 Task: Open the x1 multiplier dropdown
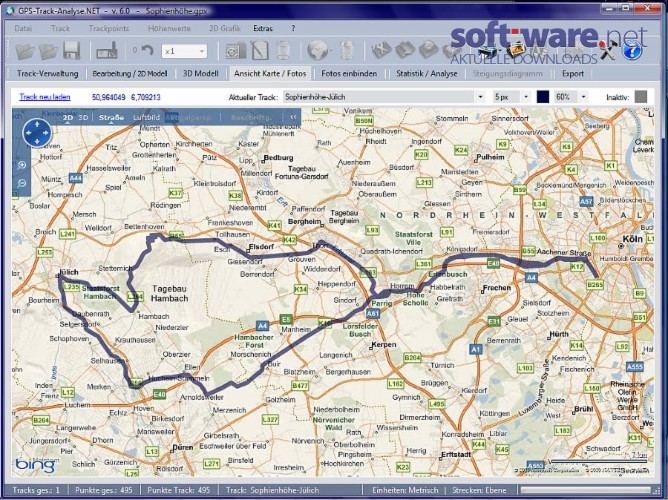[x=184, y=51]
